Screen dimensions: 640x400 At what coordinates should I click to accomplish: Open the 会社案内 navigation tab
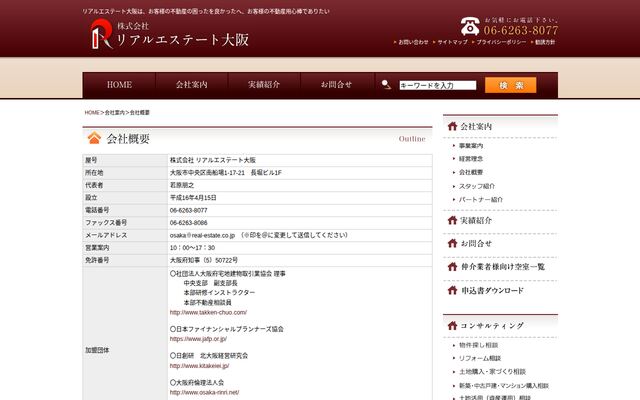[191, 85]
